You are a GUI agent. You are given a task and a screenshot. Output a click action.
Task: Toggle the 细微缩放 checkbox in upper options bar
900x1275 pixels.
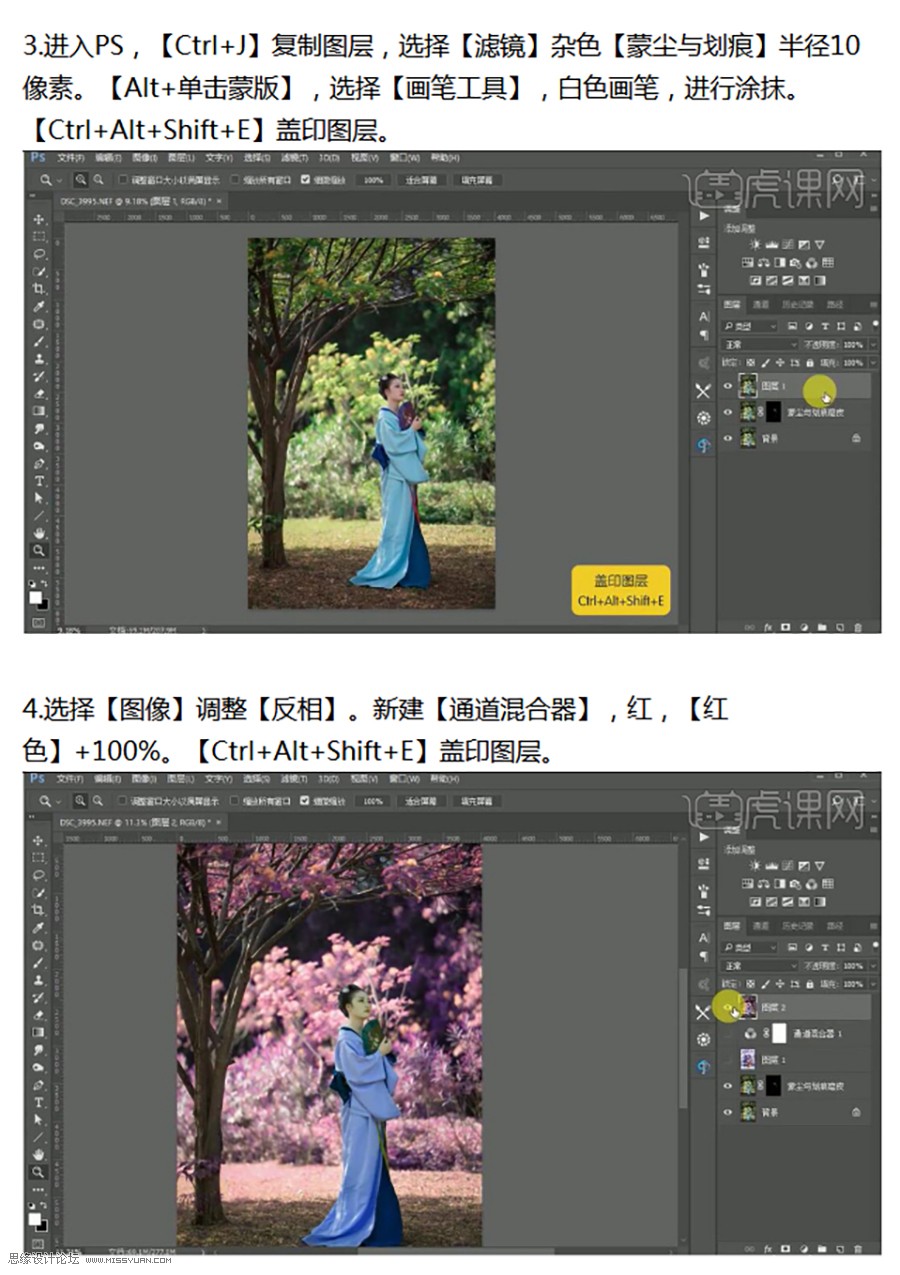305,180
